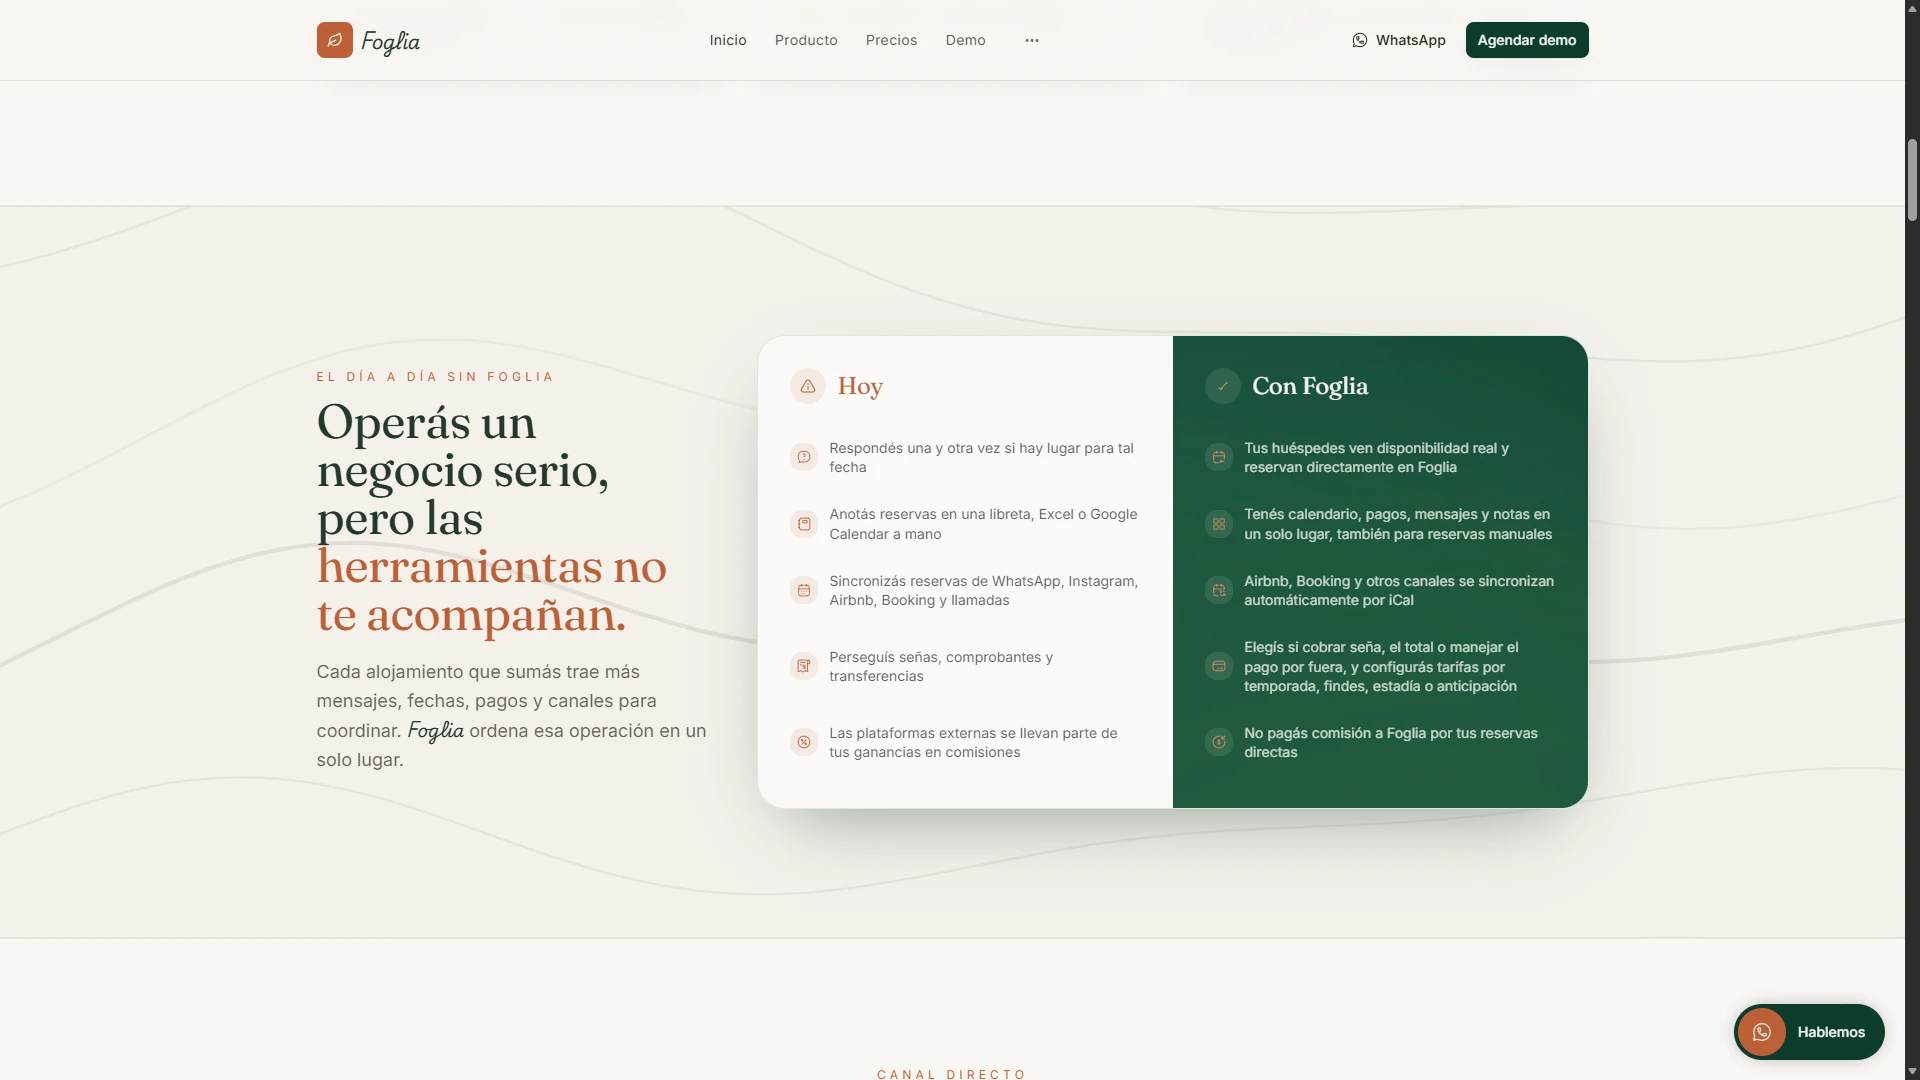Click the page vertical scrollbar thumb

pos(1912,180)
